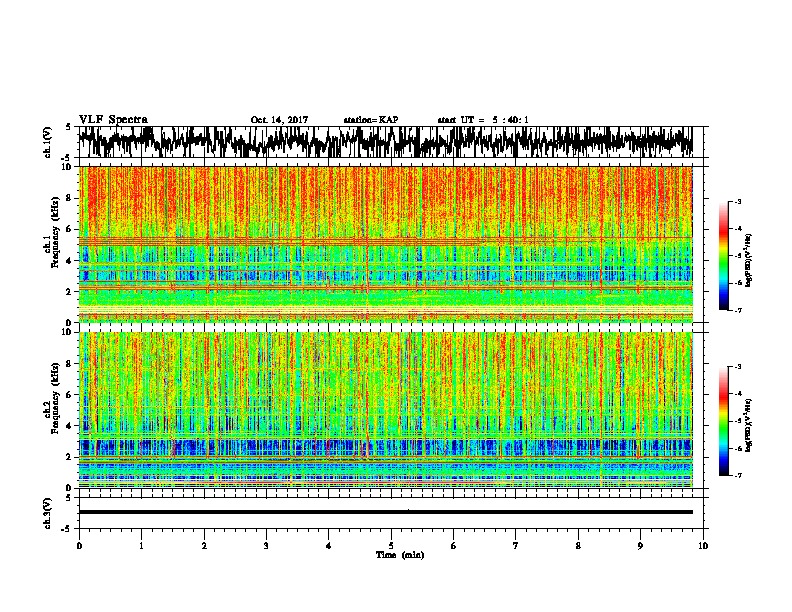The width and height of the screenshot is (792, 612).
Task: Select the "start UT = 5 :40: 1" text
Action: click(x=483, y=120)
